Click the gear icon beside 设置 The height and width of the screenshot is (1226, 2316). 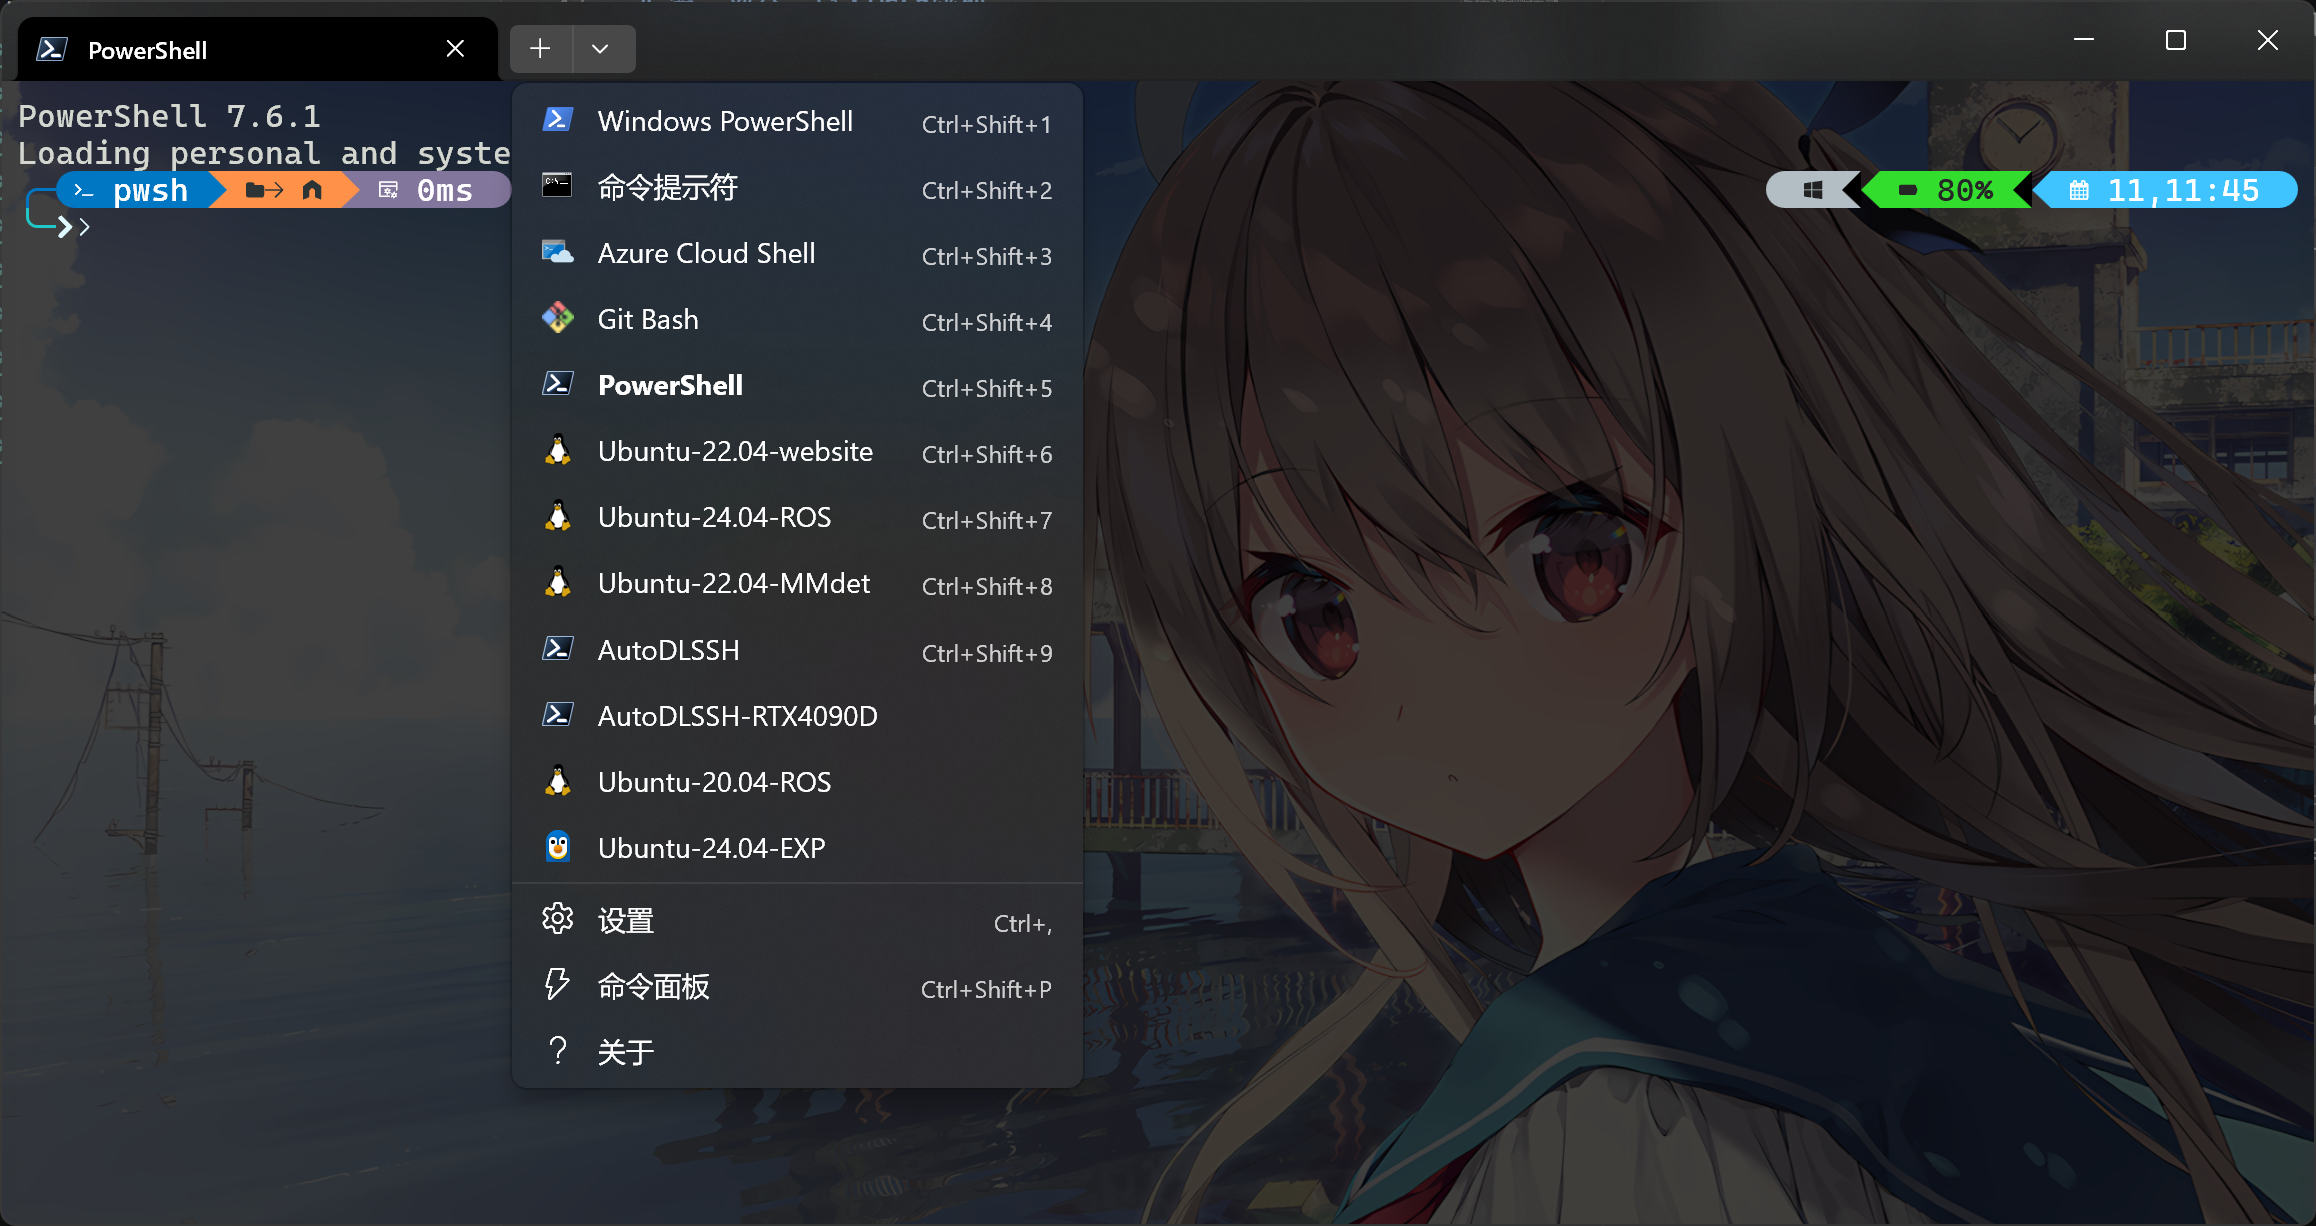pos(557,918)
